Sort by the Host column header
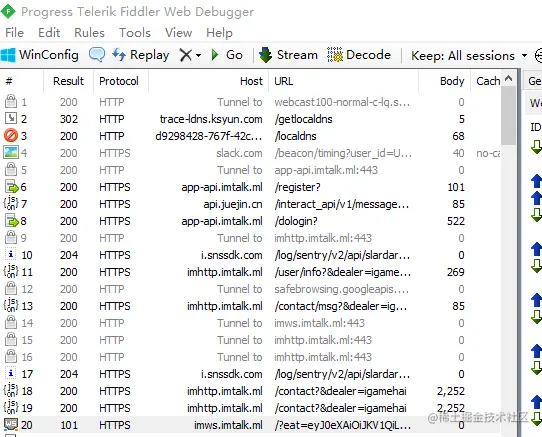542x437 pixels. (x=209, y=81)
